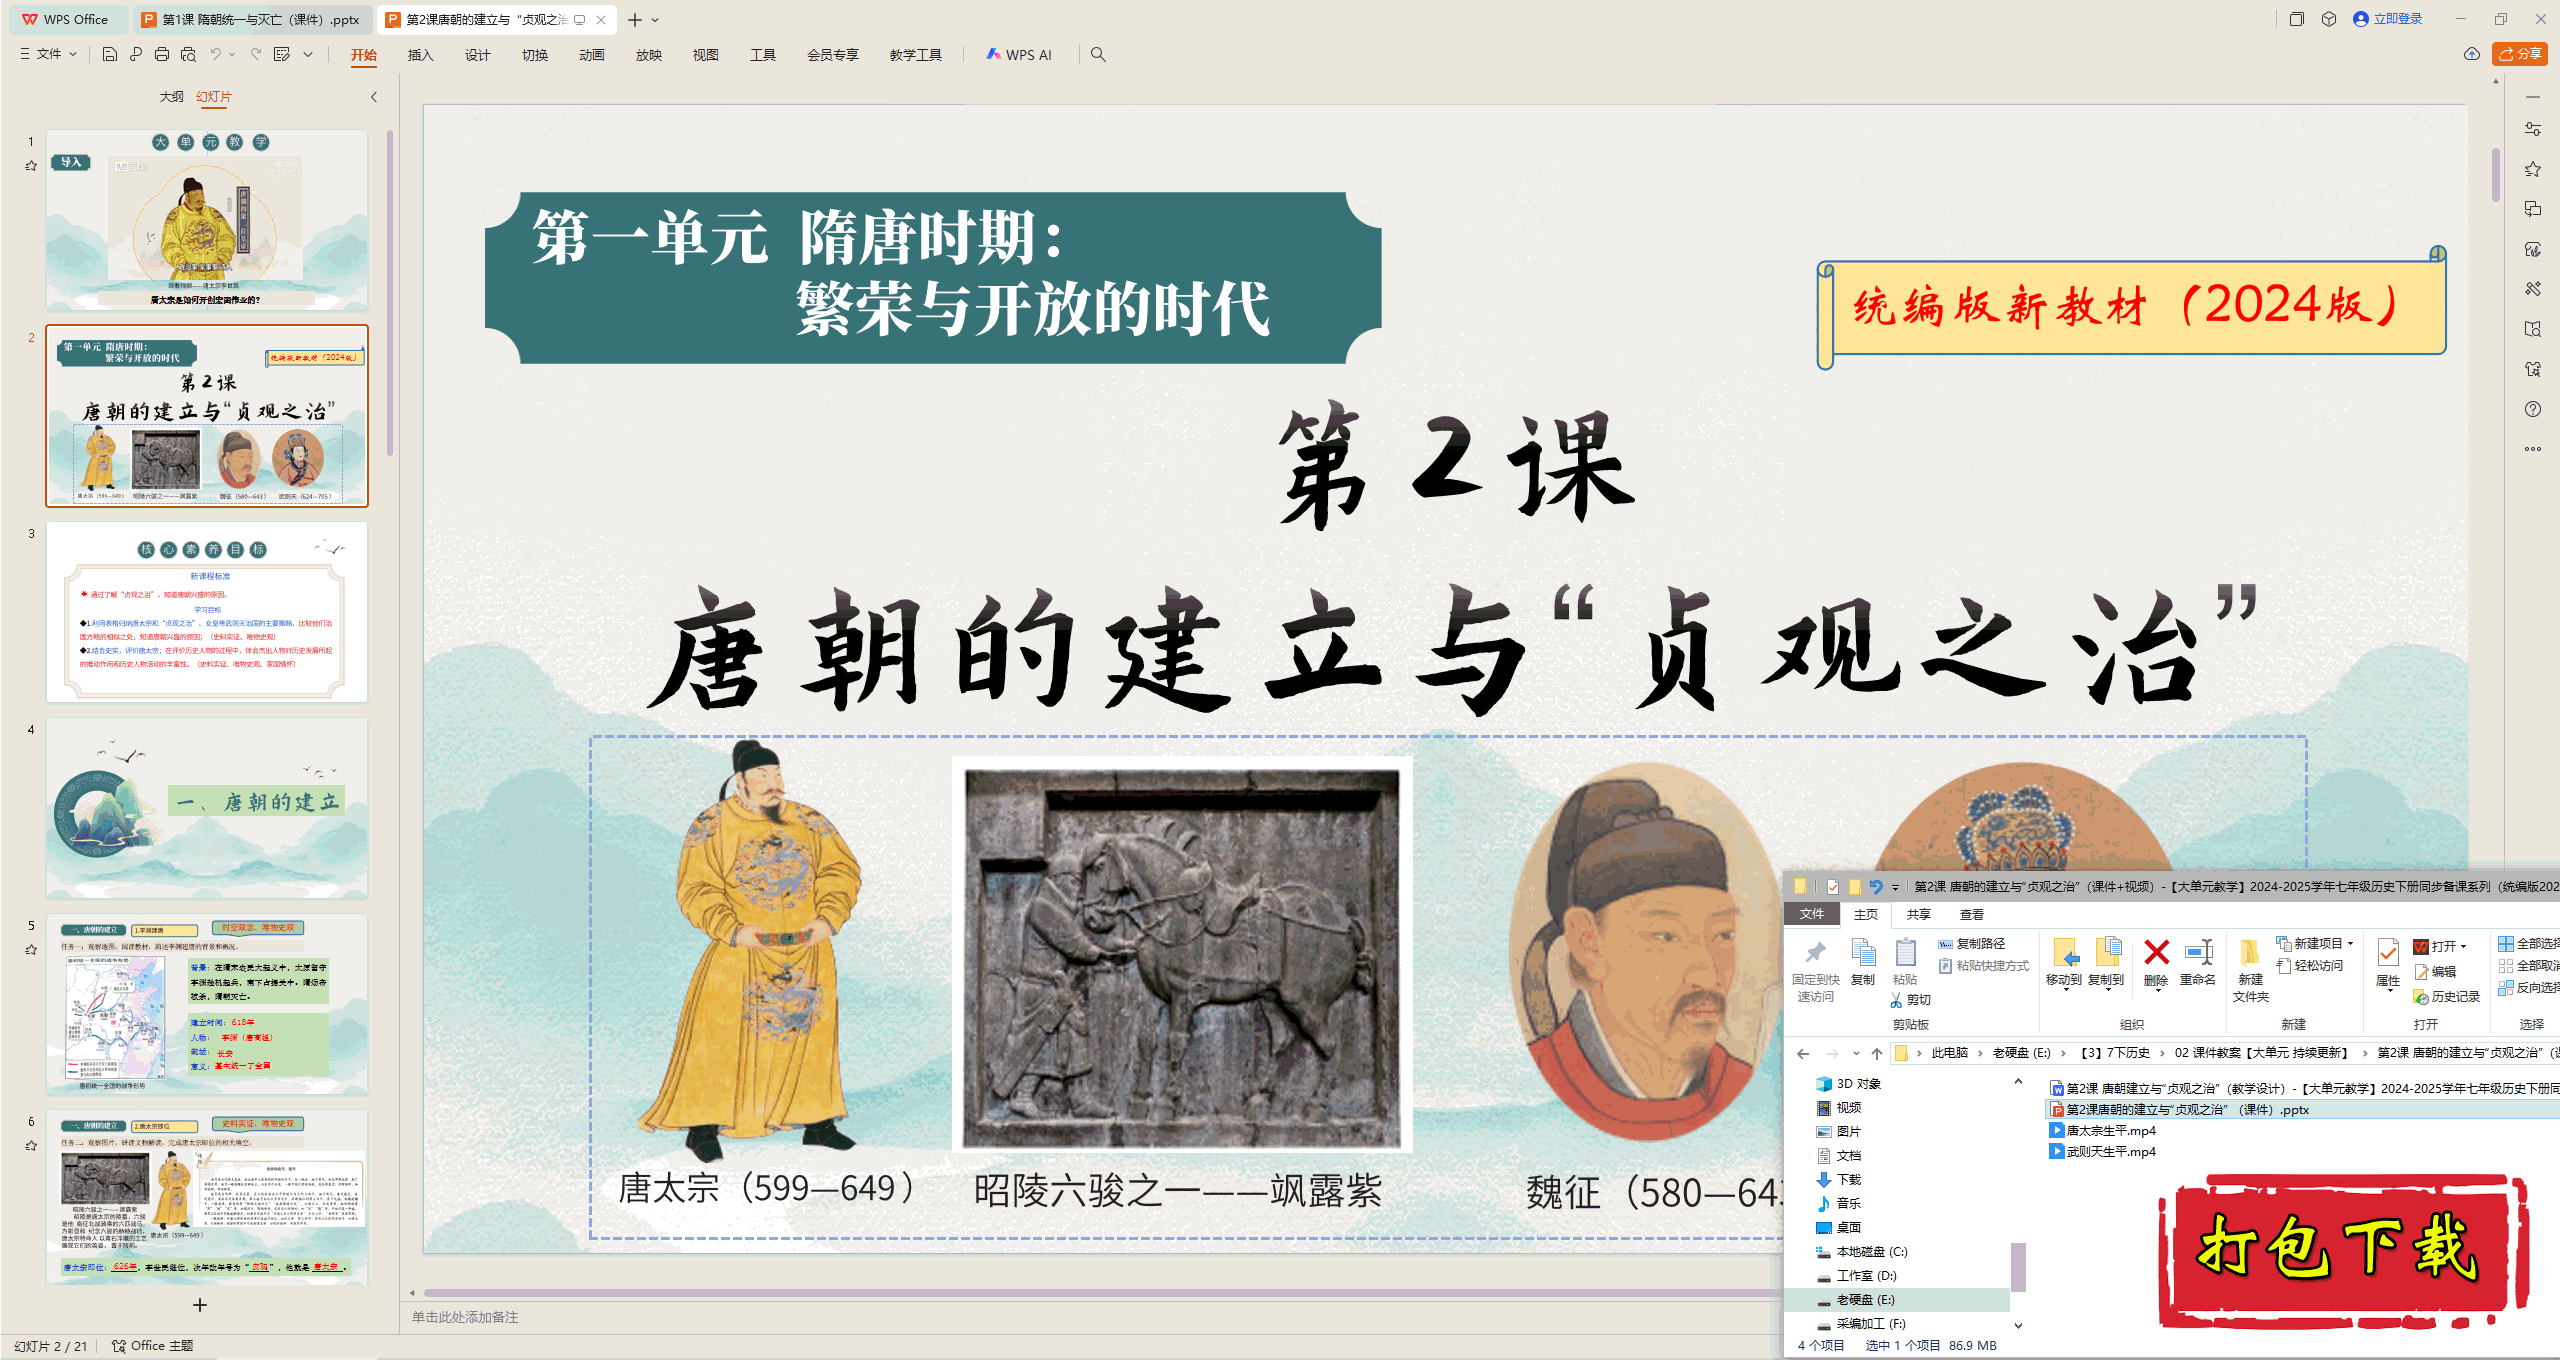Open the object properties sliders icon in sidebar
The height and width of the screenshot is (1360, 2560).
coord(2533,129)
